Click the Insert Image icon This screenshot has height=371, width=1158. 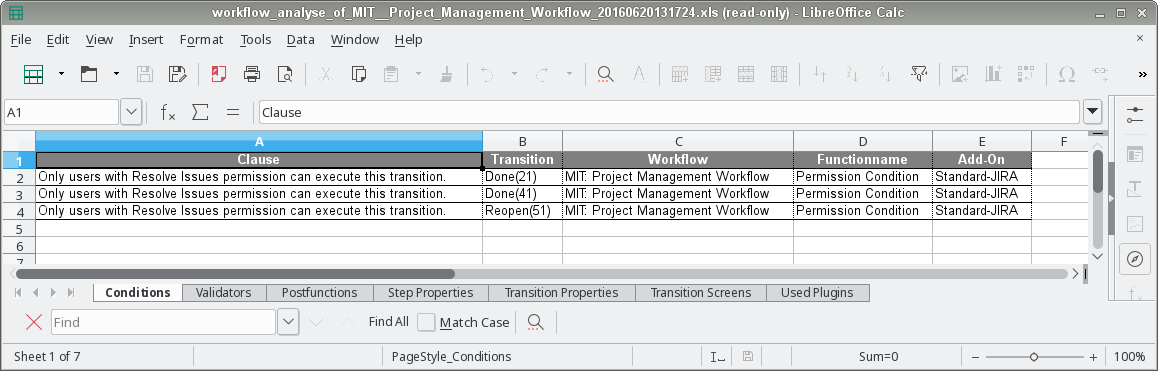click(x=959, y=74)
